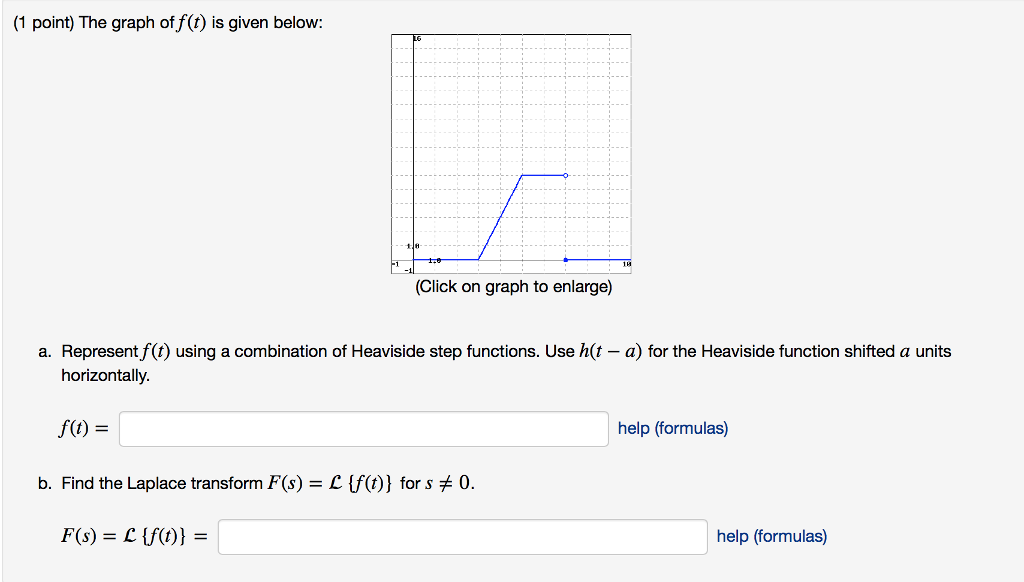Select the graph of f(t) image
Viewport: 1024px width, 582px height.
510,150
